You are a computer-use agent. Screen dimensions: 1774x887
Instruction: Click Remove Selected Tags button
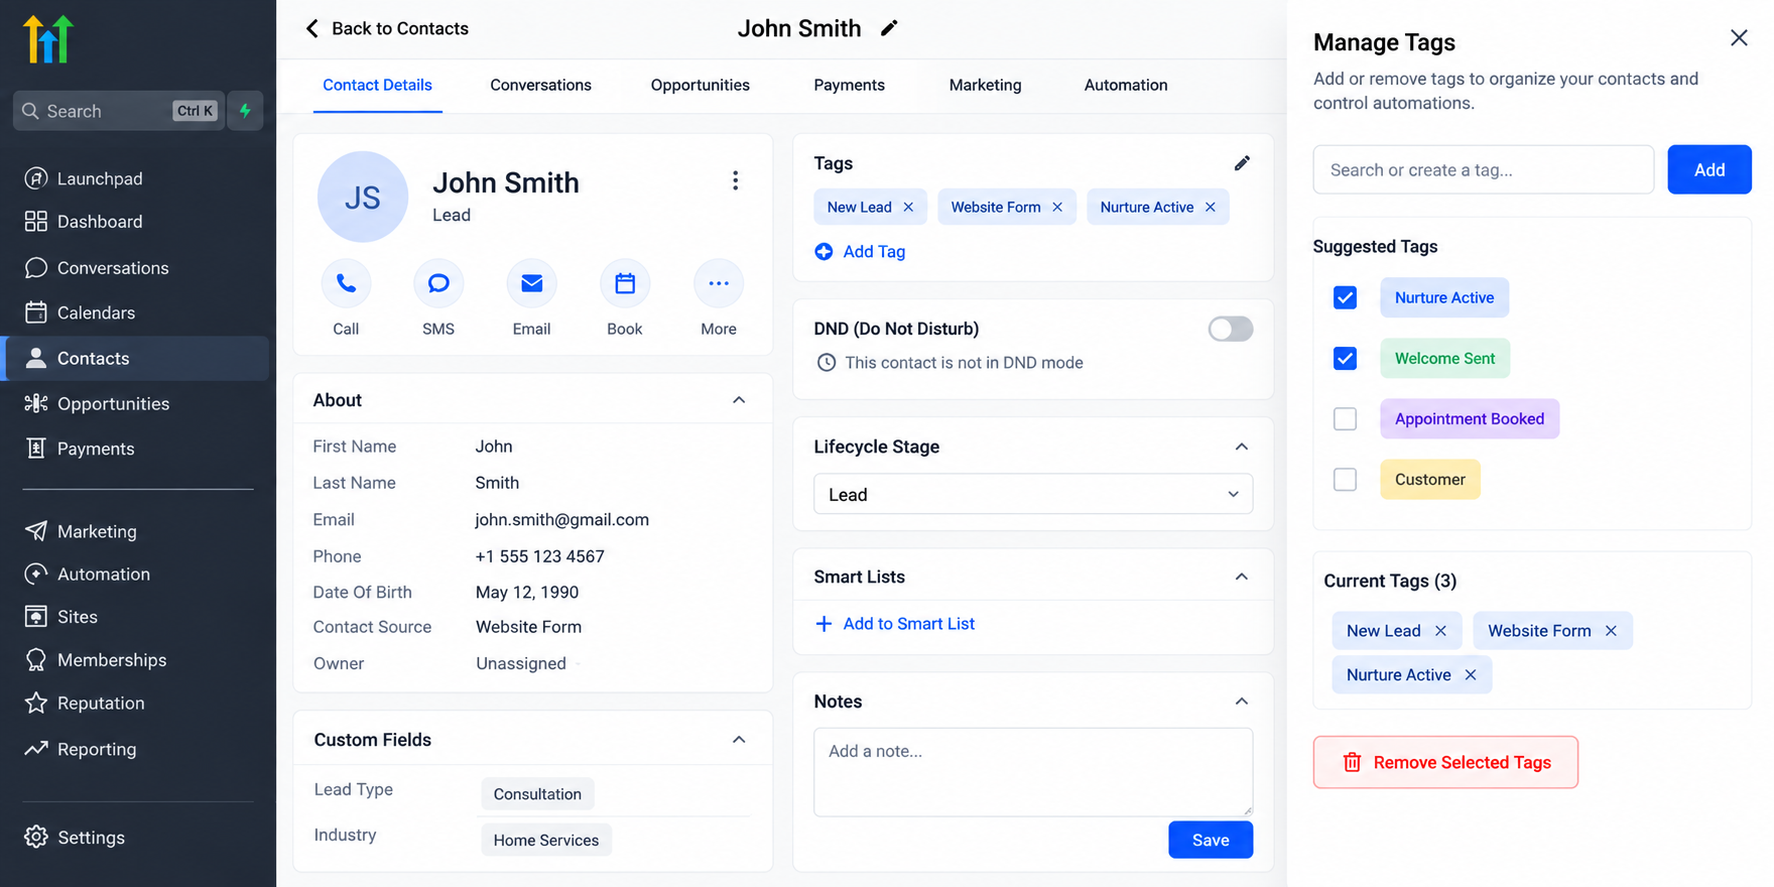1445,763
